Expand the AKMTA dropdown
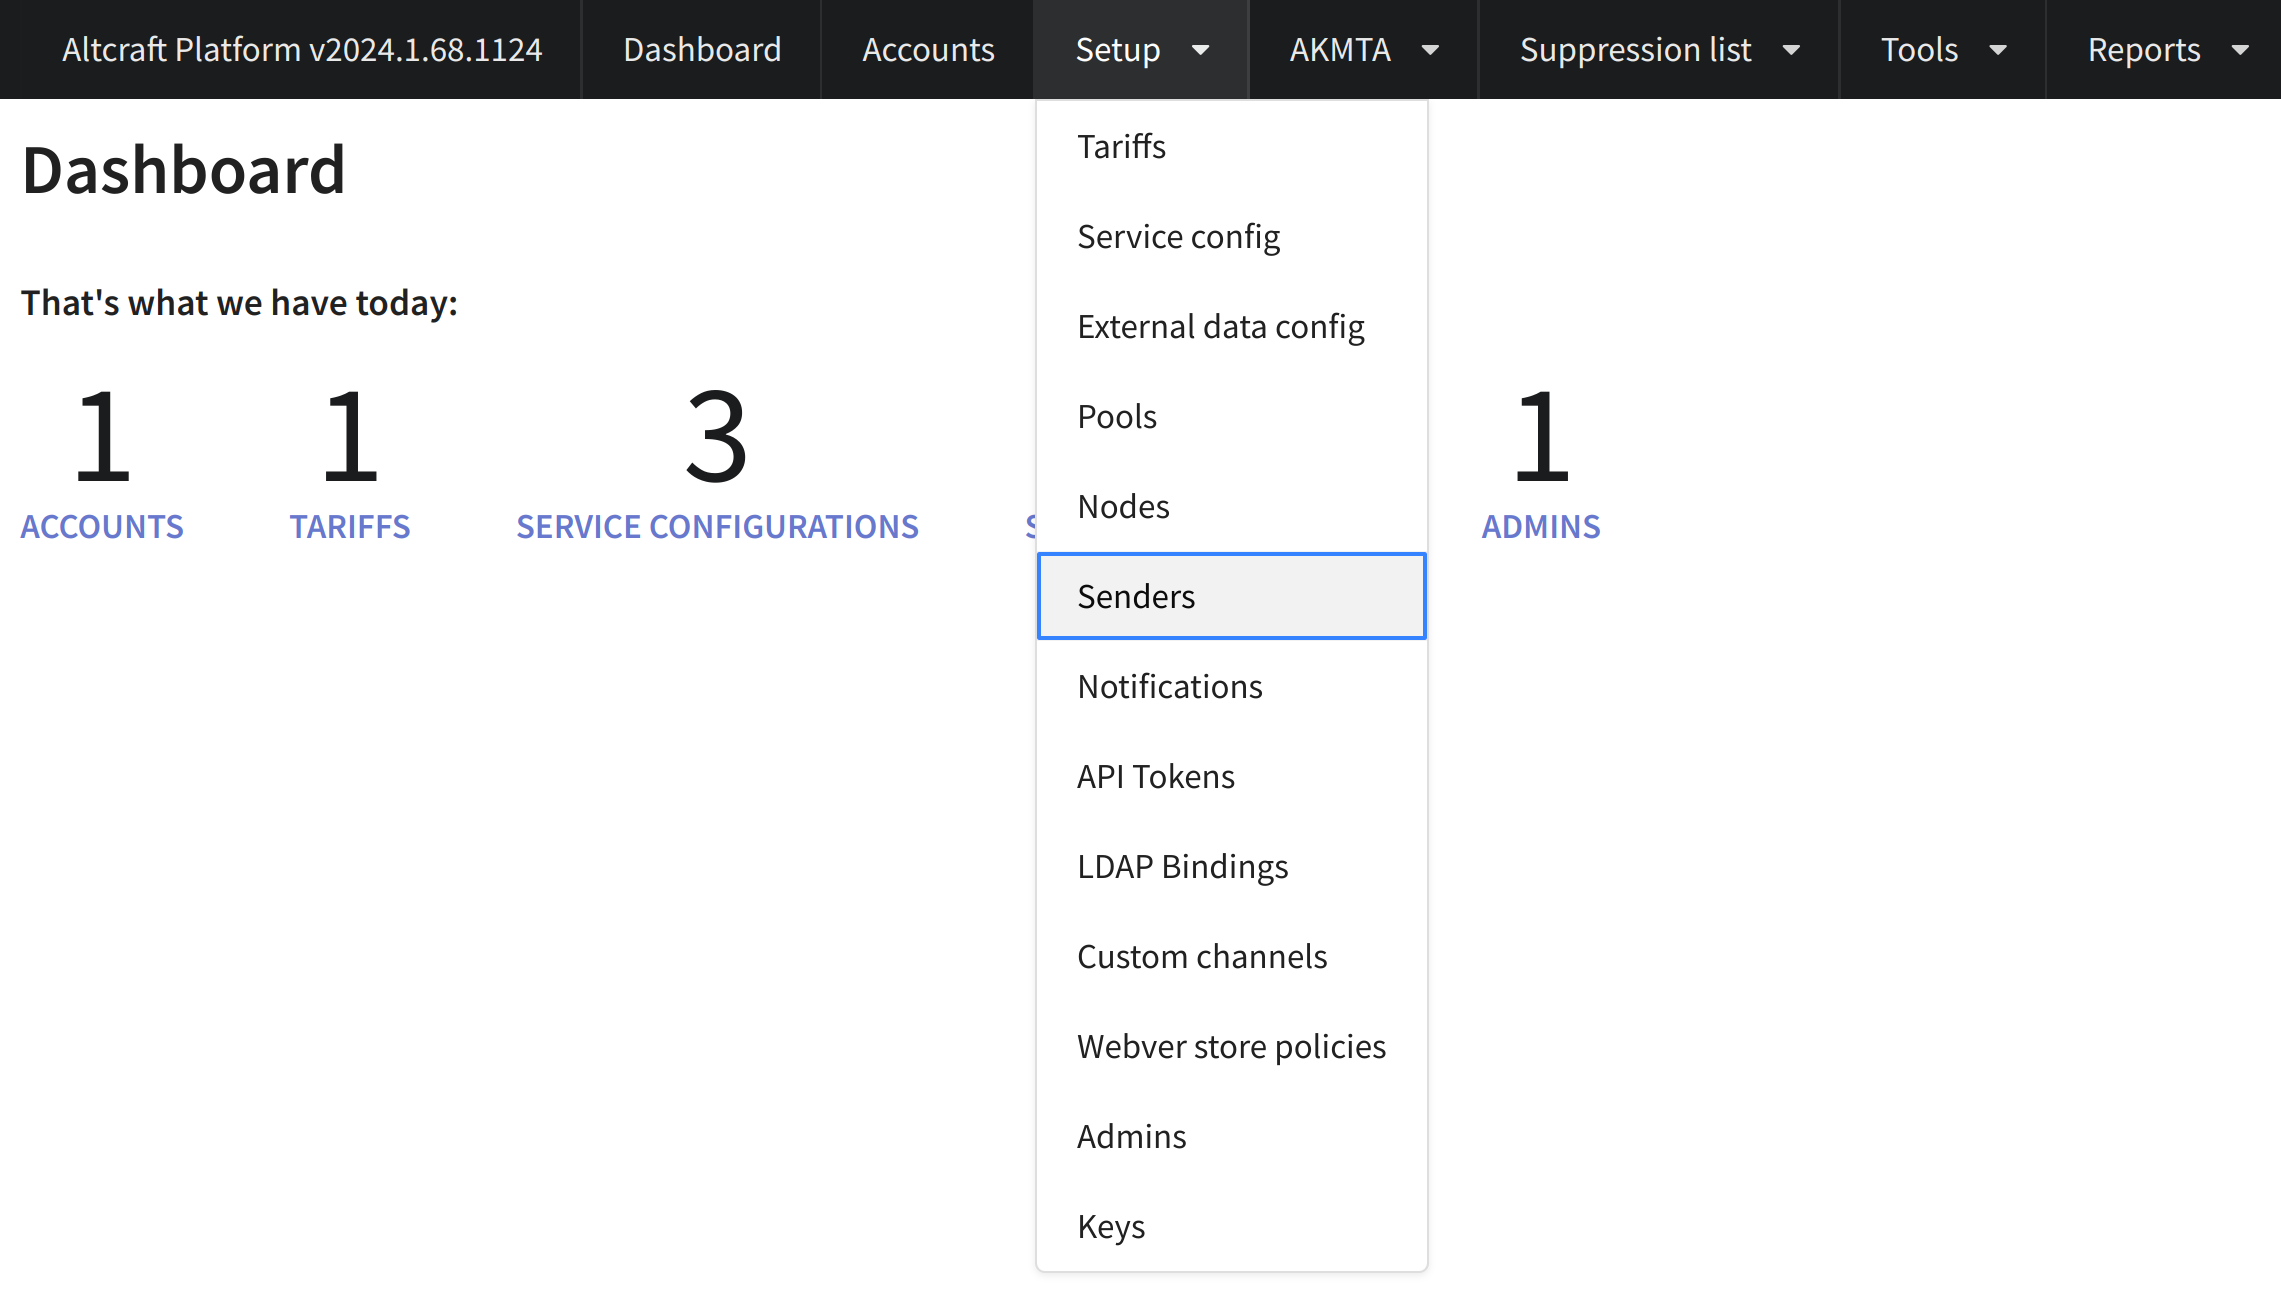Viewport: 2281px width, 1308px height. (x=1363, y=49)
